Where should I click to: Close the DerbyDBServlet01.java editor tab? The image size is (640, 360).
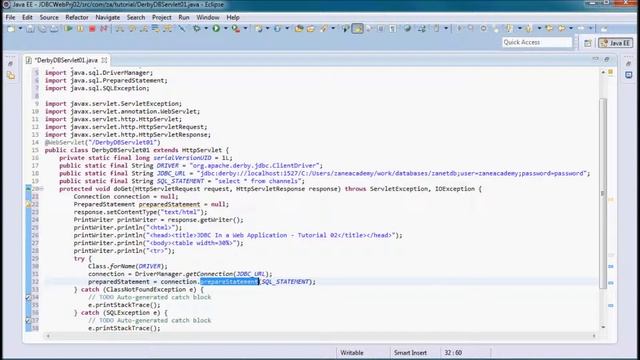point(104,60)
